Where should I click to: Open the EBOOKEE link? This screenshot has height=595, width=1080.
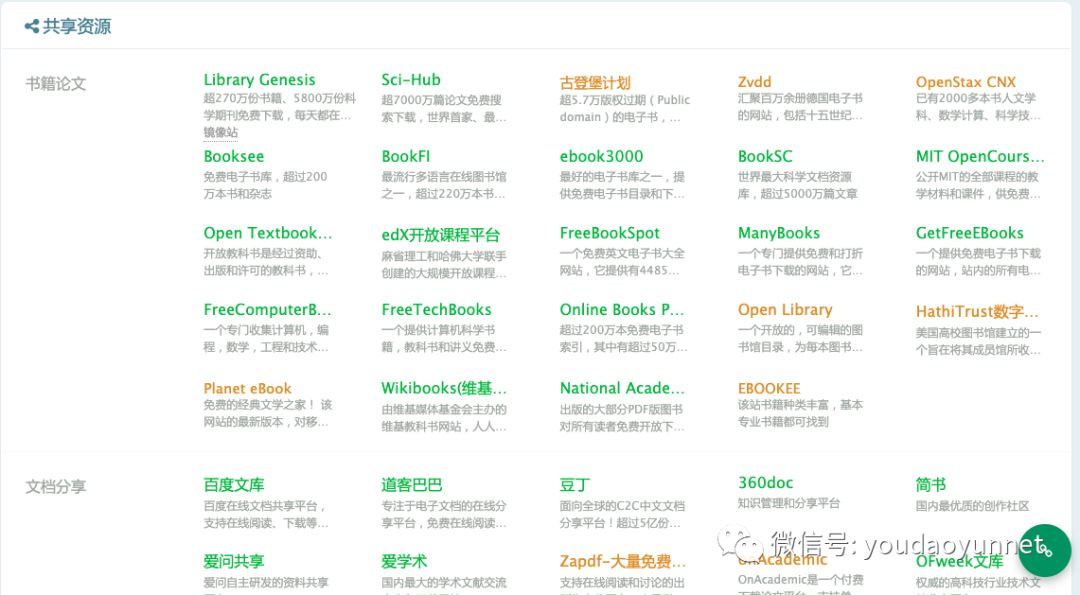(x=769, y=388)
